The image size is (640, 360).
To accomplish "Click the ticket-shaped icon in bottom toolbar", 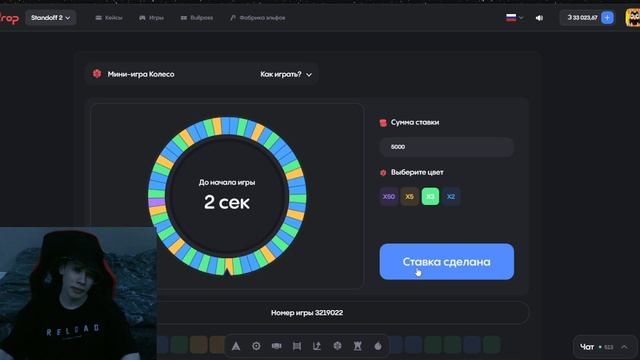I will pos(277,346).
